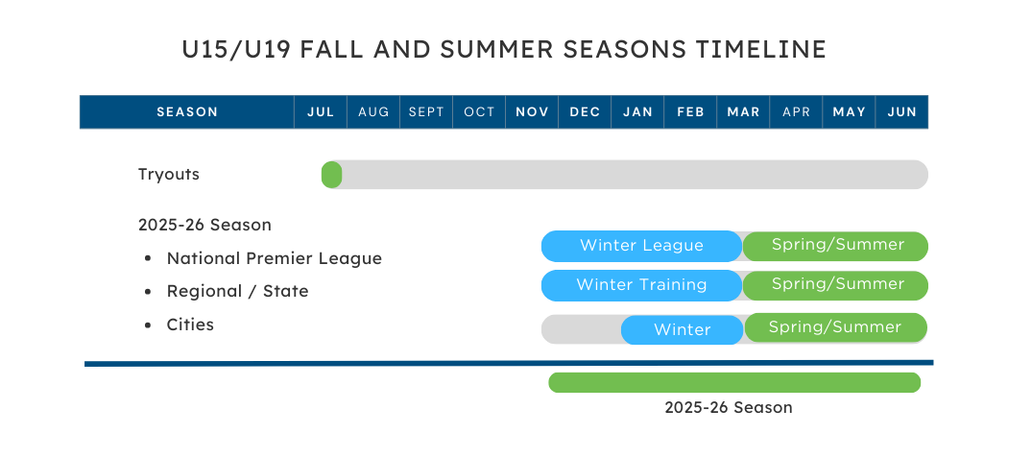The height and width of the screenshot is (457, 1013).
Task: Click the gray Tryouts track bar
Action: pos(625,175)
